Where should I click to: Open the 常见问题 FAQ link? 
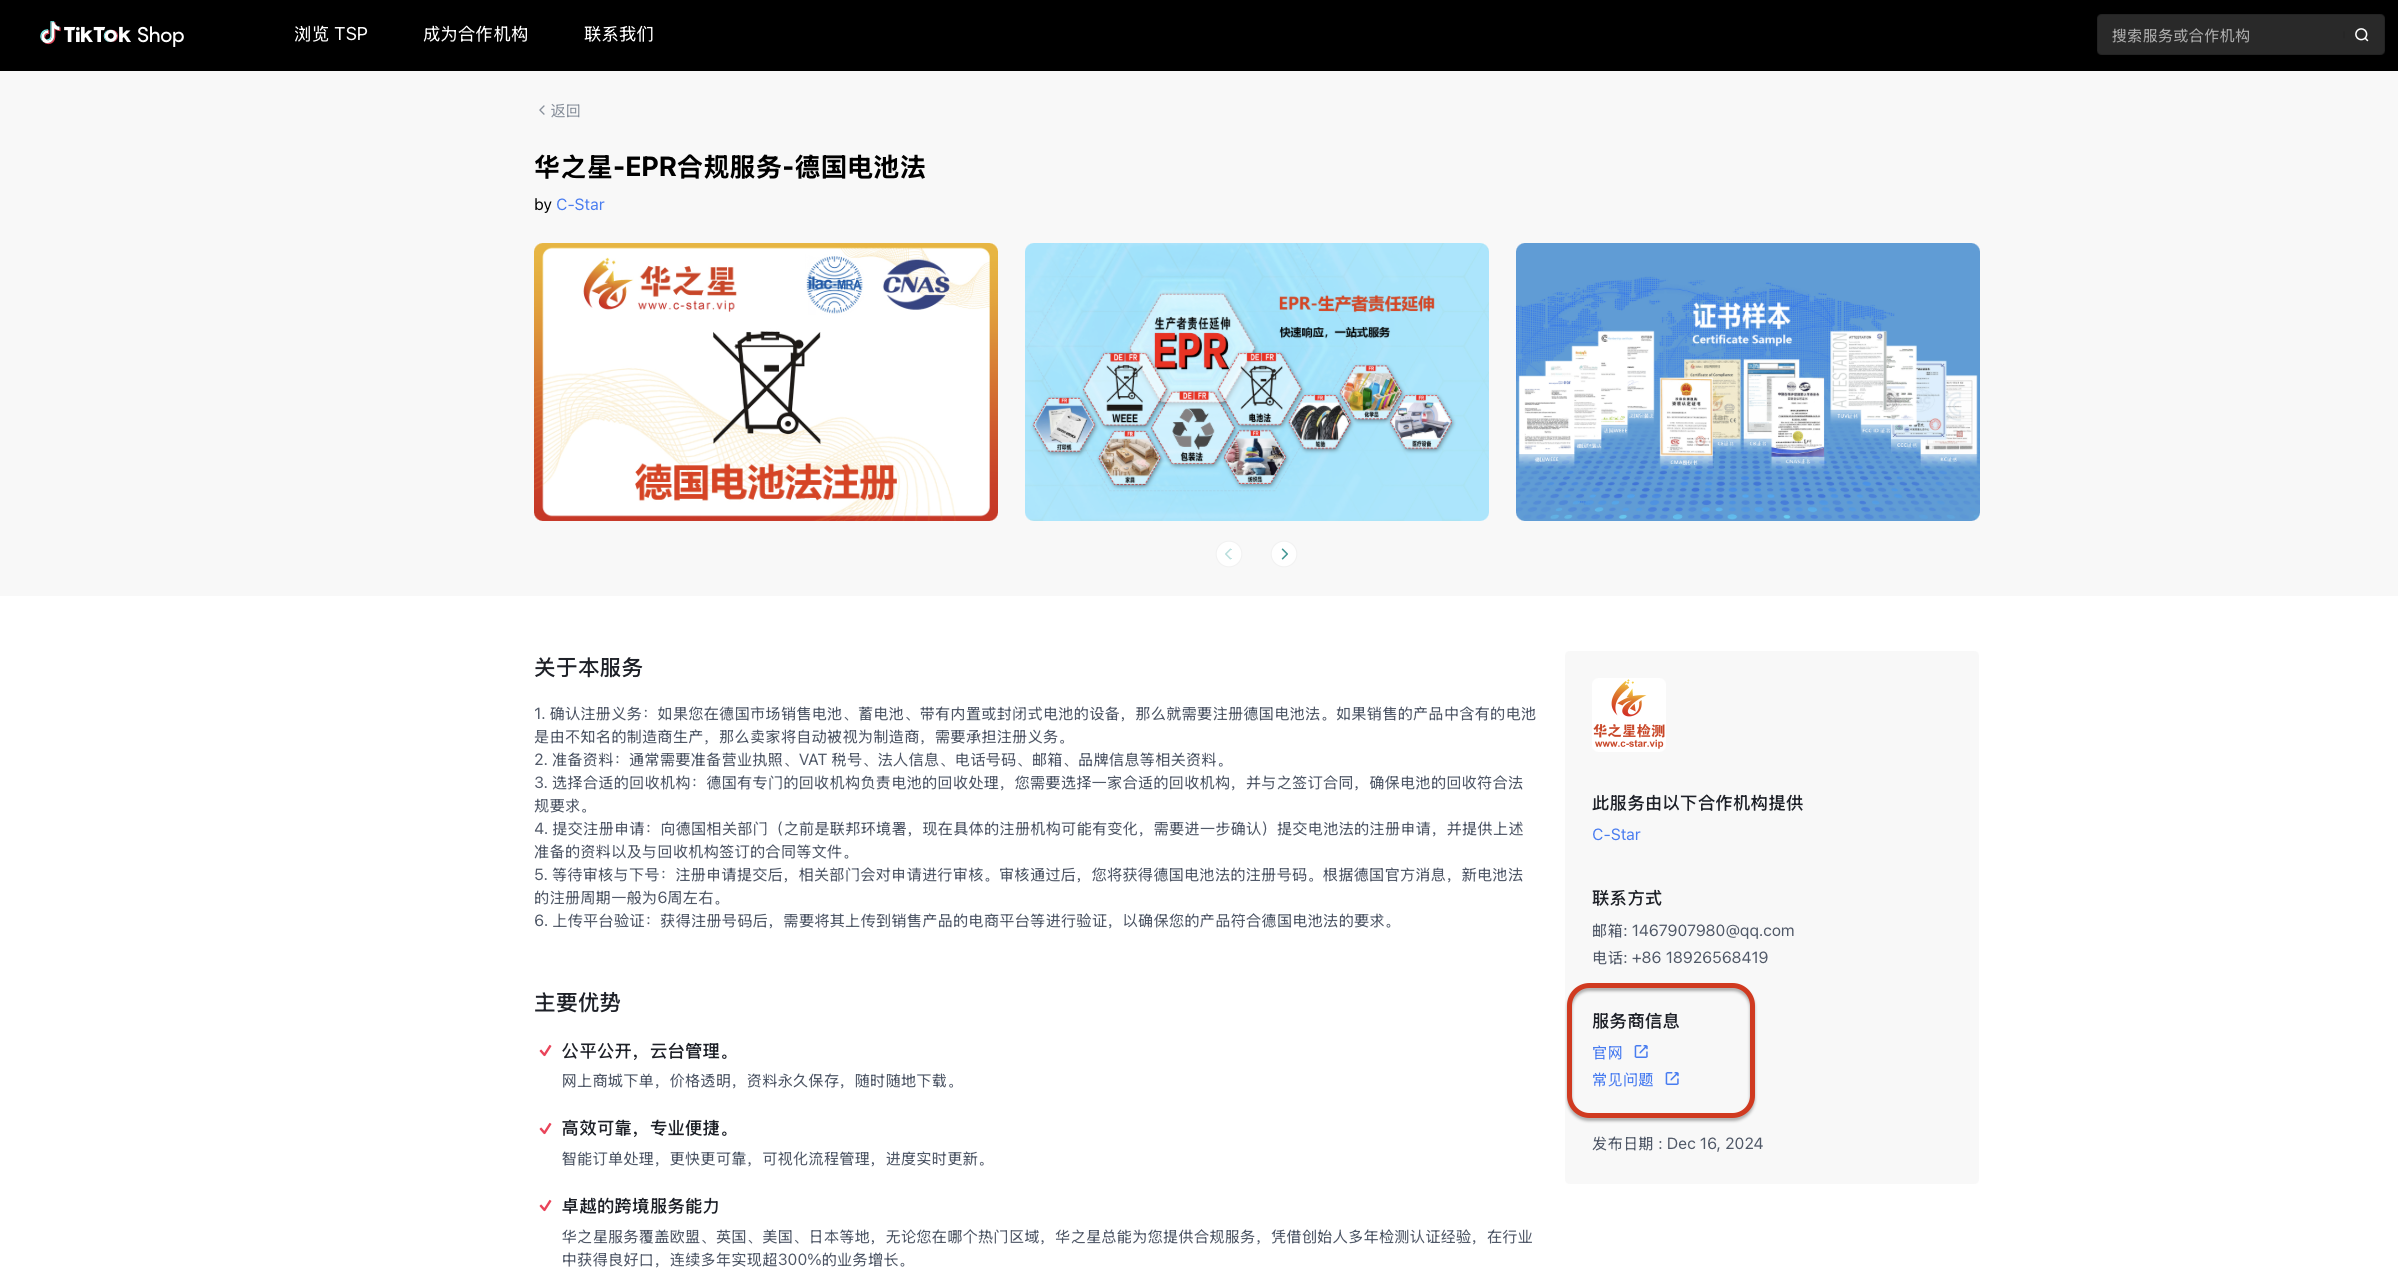tap(1622, 1078)
